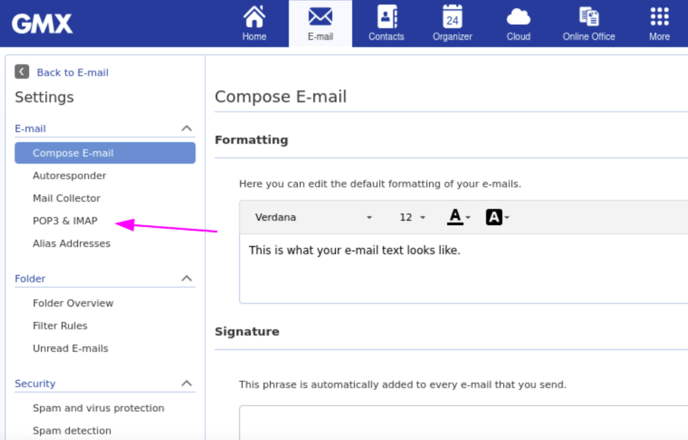Open Folder Overview settings
Image resolution: width=688 pixels, height=440 pixels.
click(73, 303)
